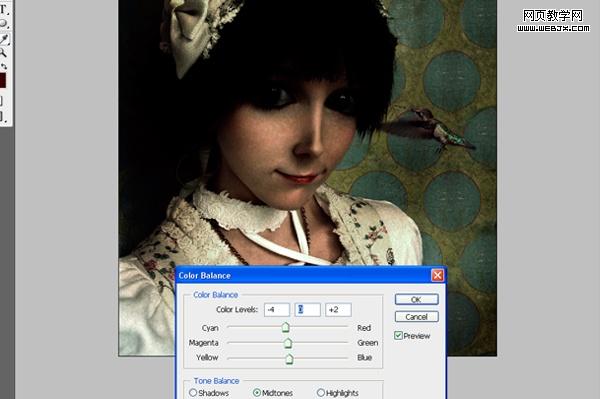
Task: Click the "Red" slider label
Action: (364, 328)
